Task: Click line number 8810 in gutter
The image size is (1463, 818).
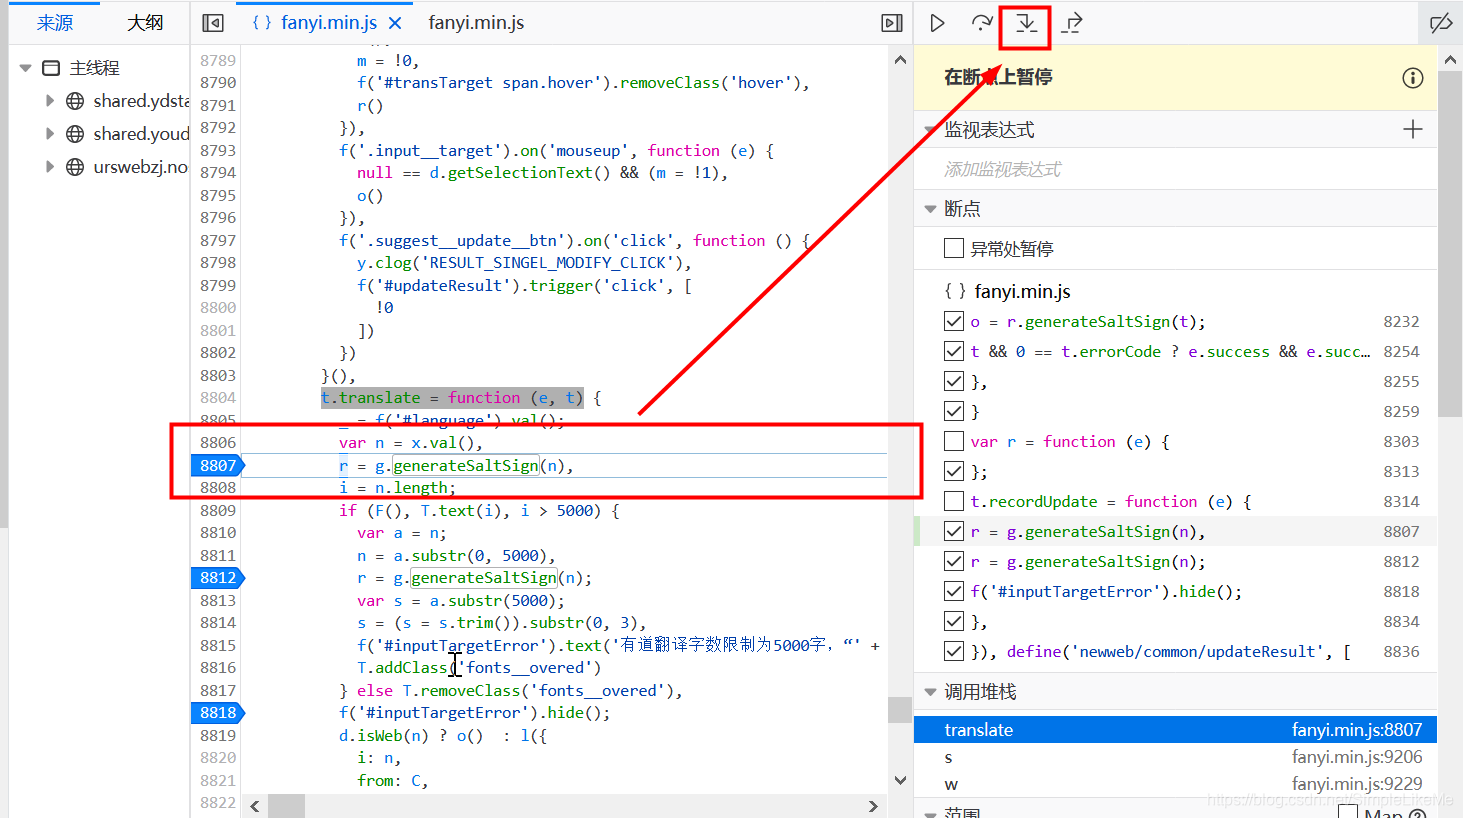Action: click(218, 533)
